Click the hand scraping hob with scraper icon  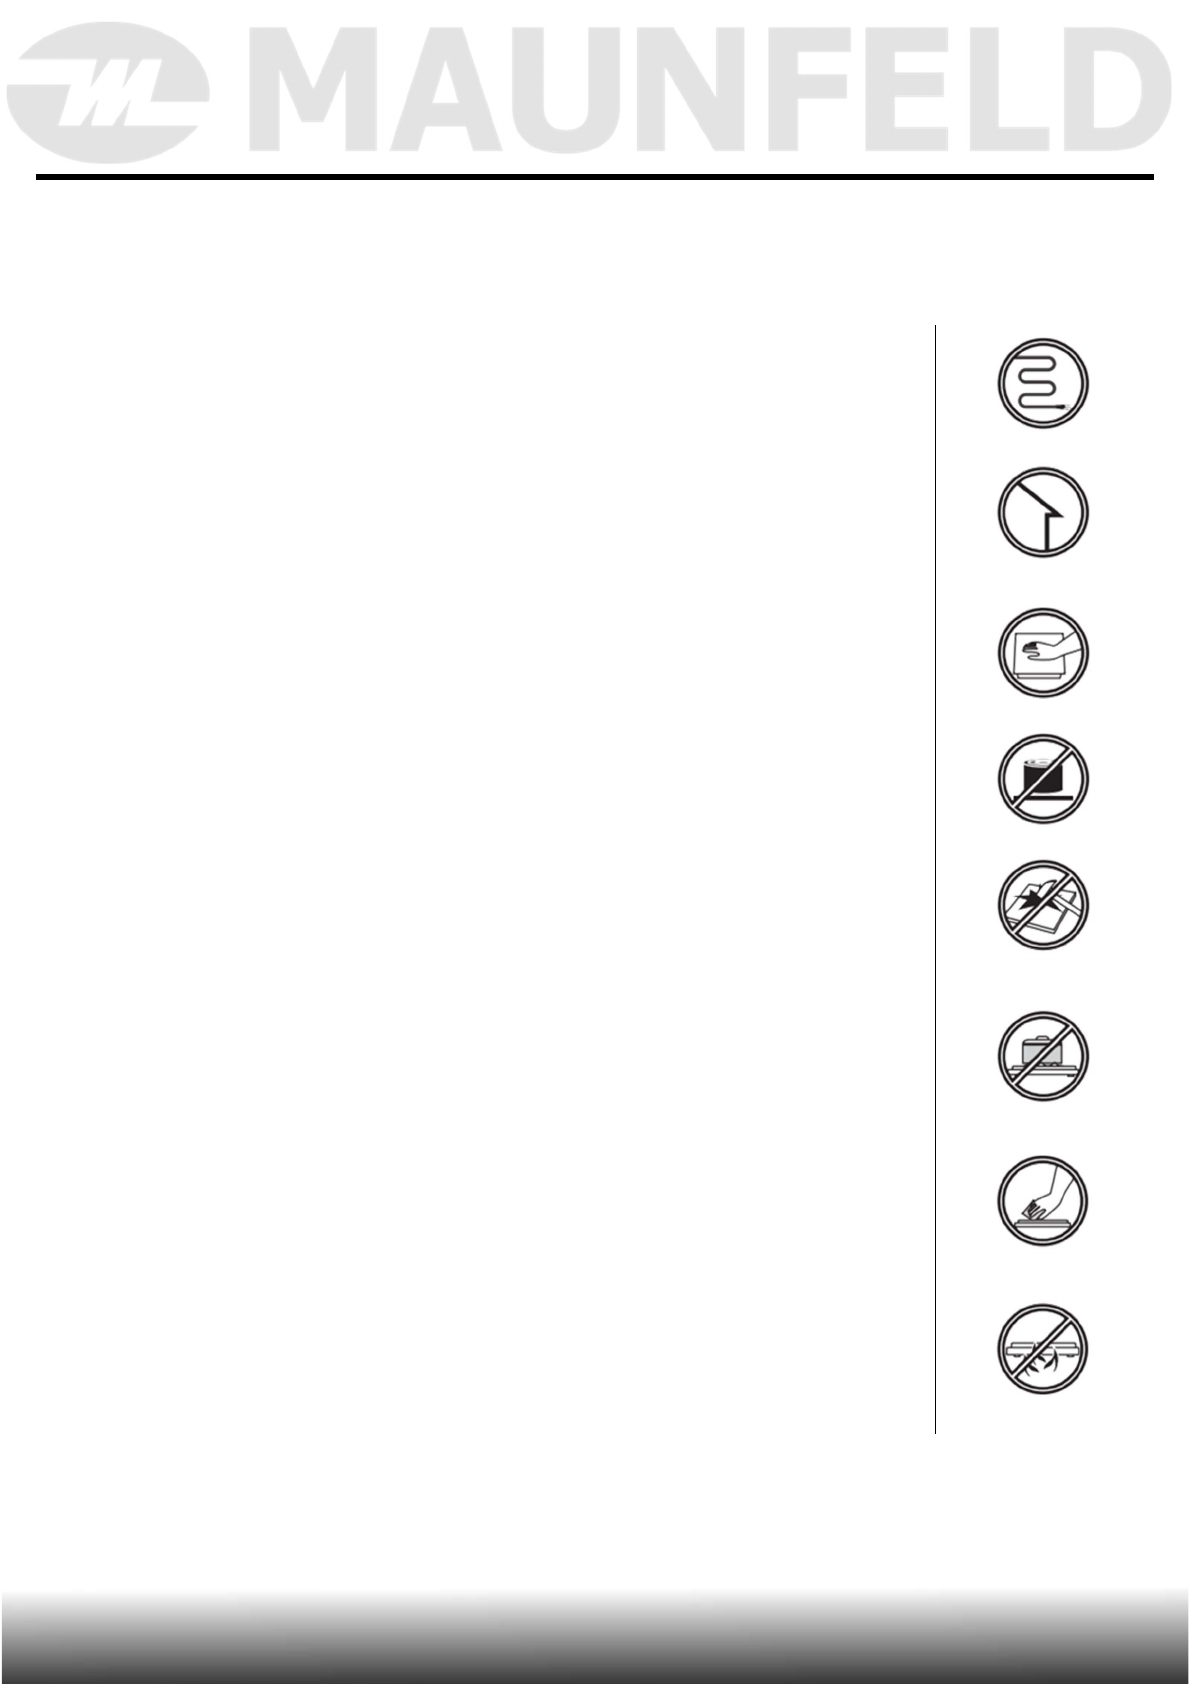[1043, 1201]
